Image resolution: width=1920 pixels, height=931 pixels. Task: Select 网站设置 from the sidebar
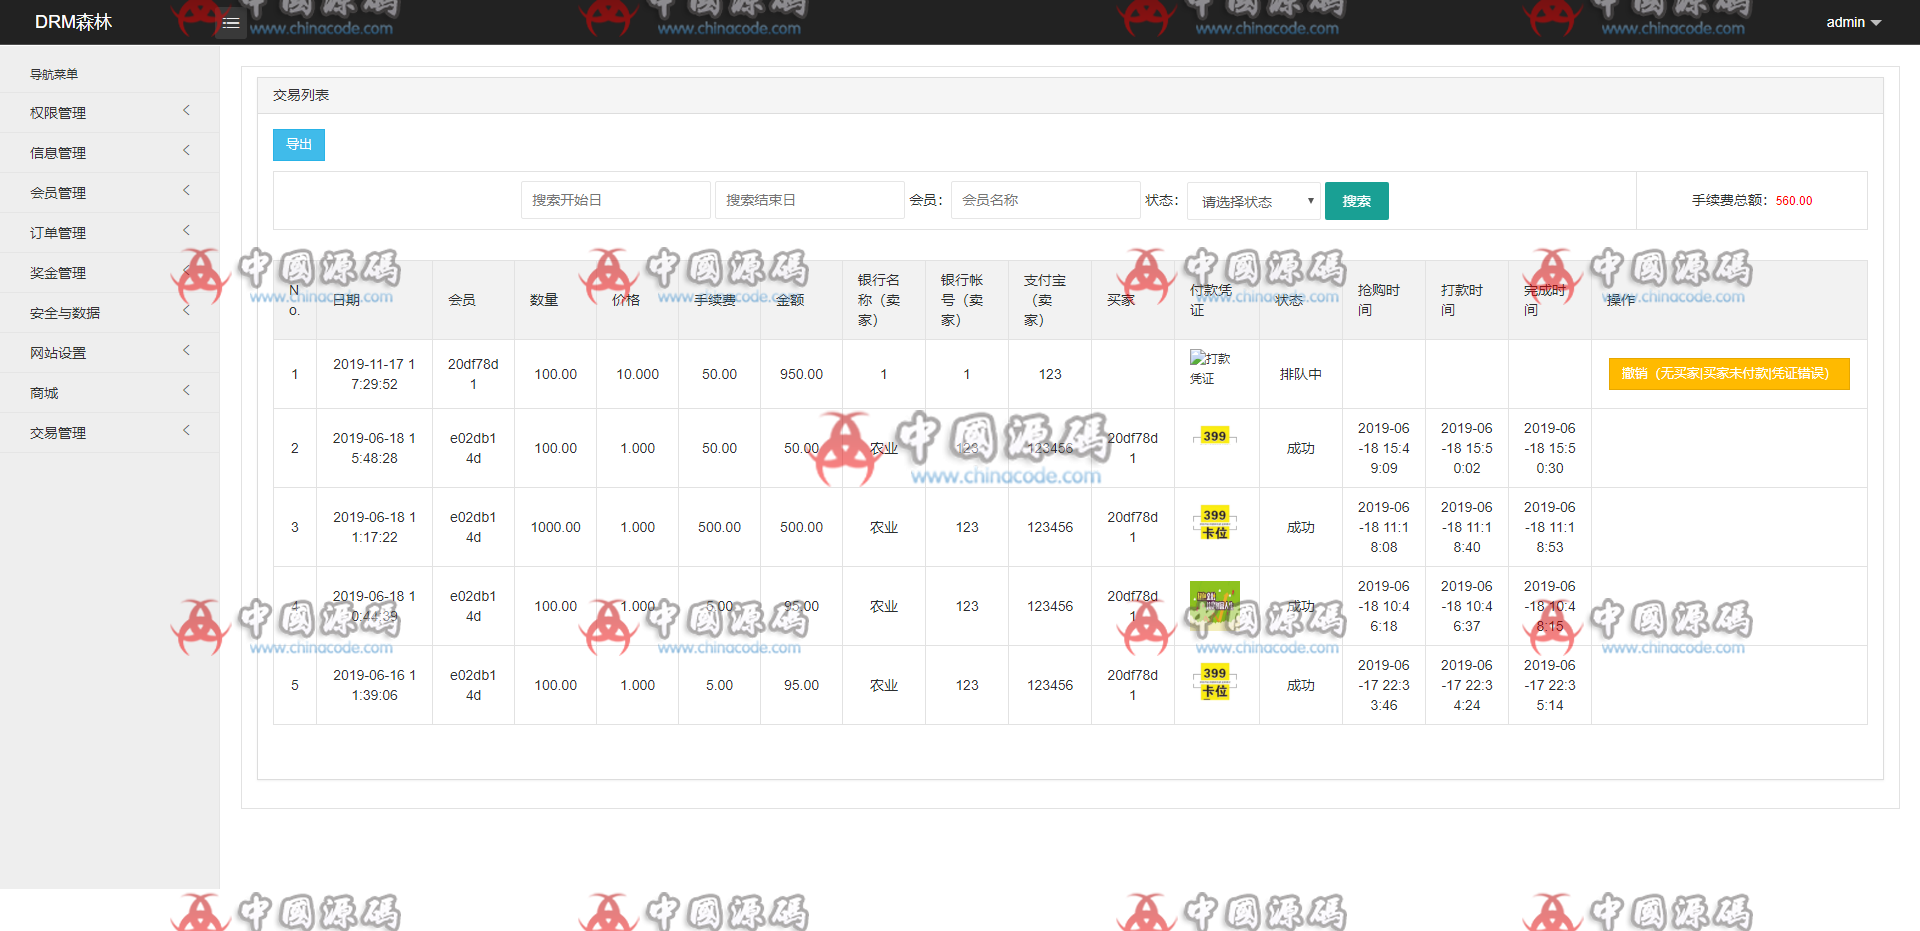tap(110, 352)
